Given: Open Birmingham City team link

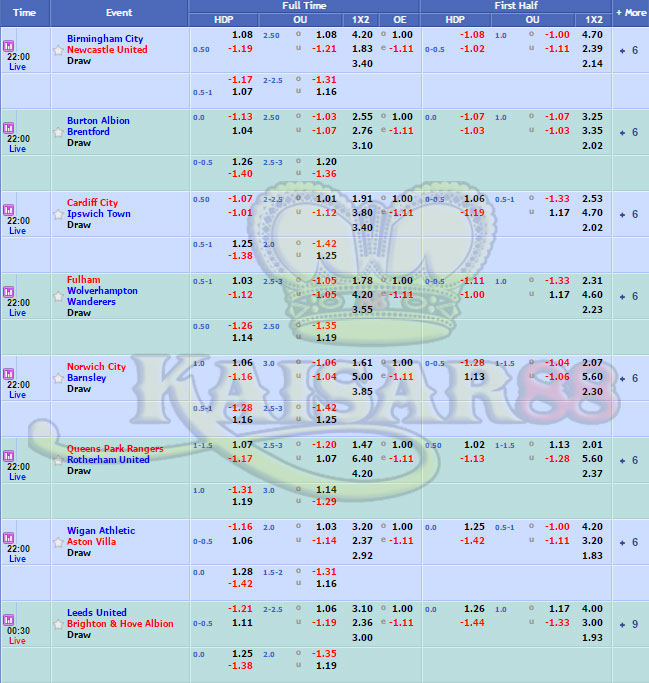Looking at the screenshot, I should [105, 38].
